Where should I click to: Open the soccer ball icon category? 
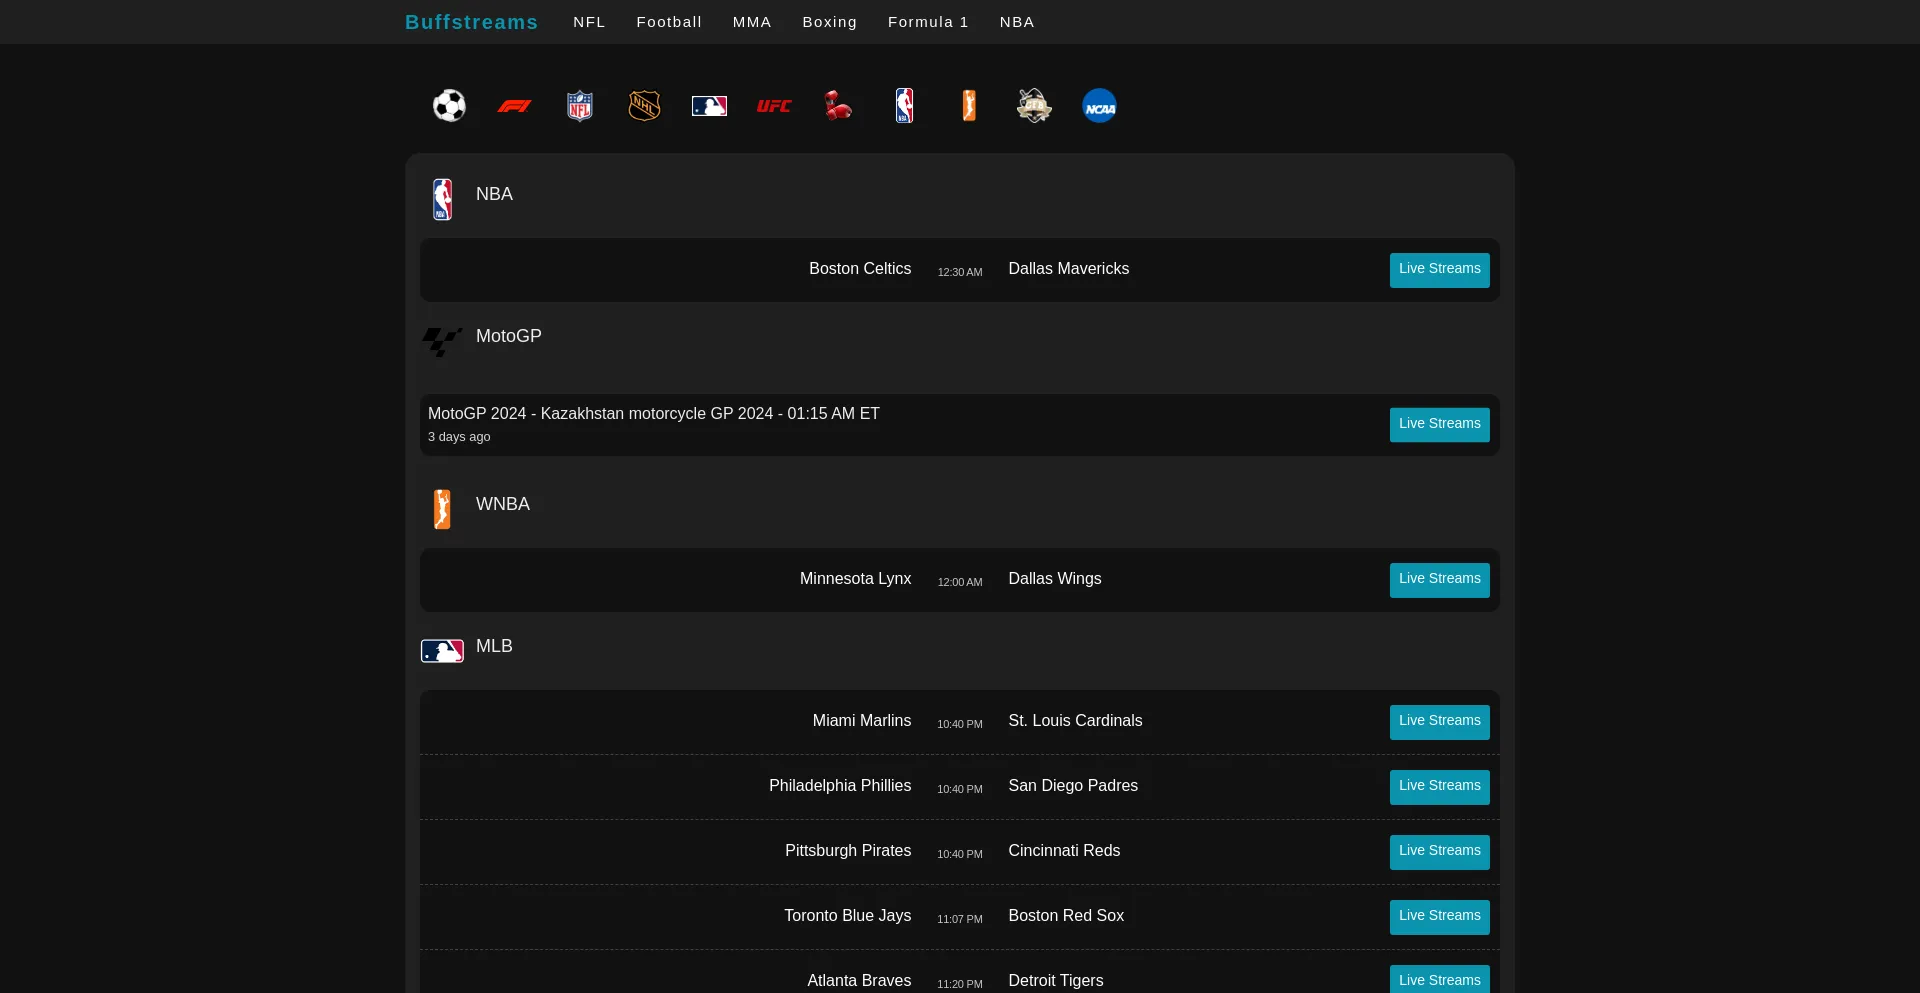pos(449,105)
